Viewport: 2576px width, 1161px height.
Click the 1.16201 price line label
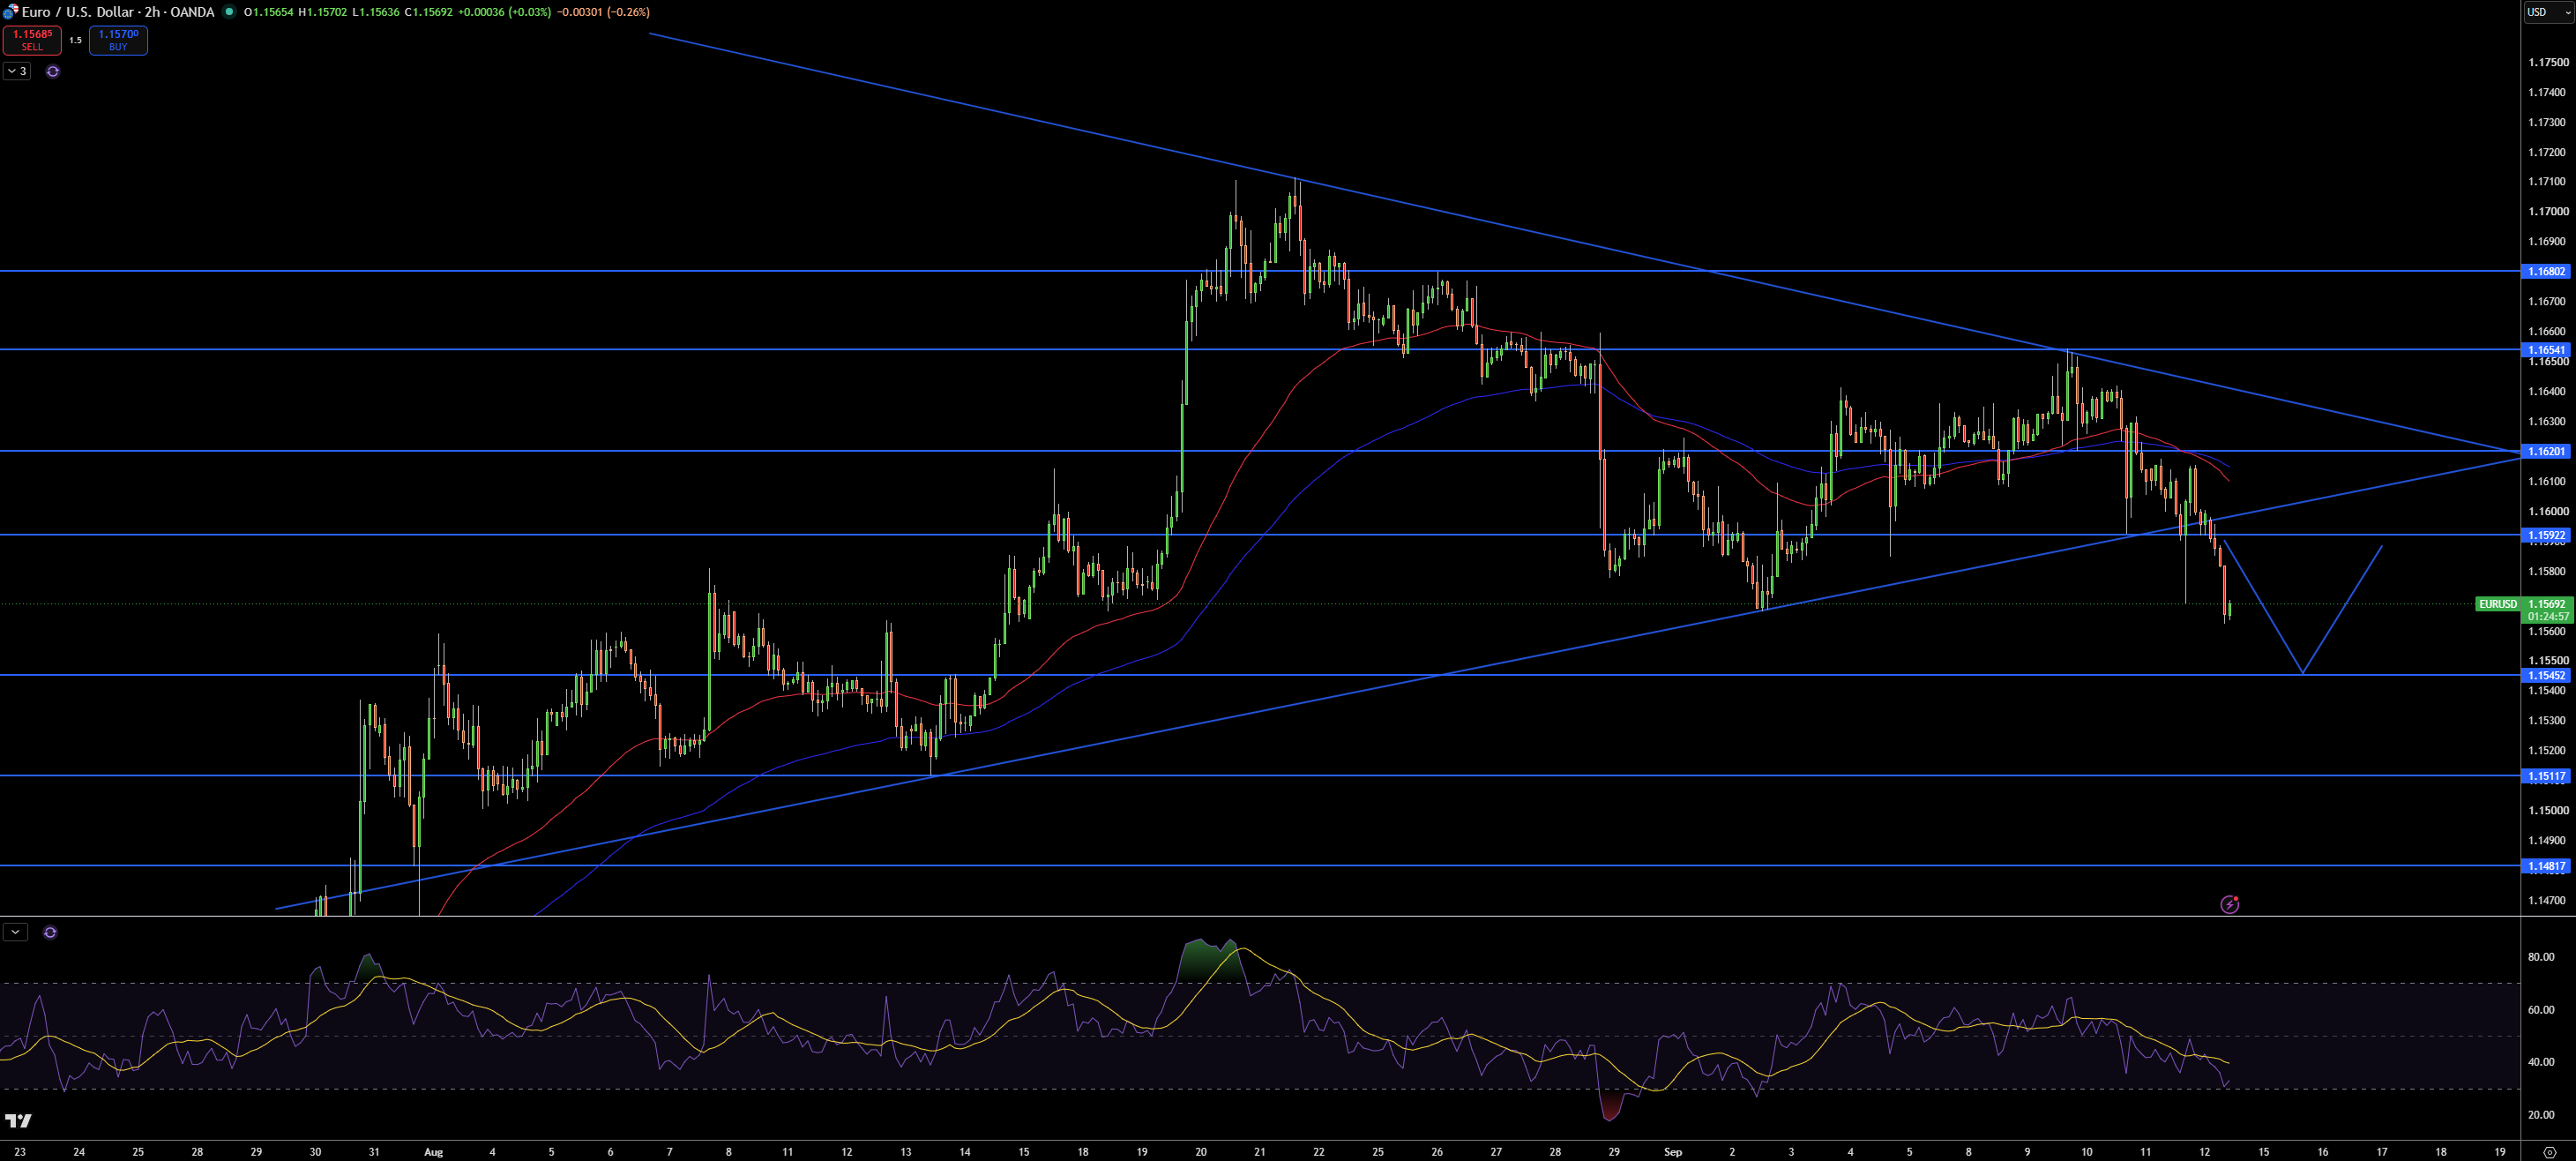(2546, 451)
